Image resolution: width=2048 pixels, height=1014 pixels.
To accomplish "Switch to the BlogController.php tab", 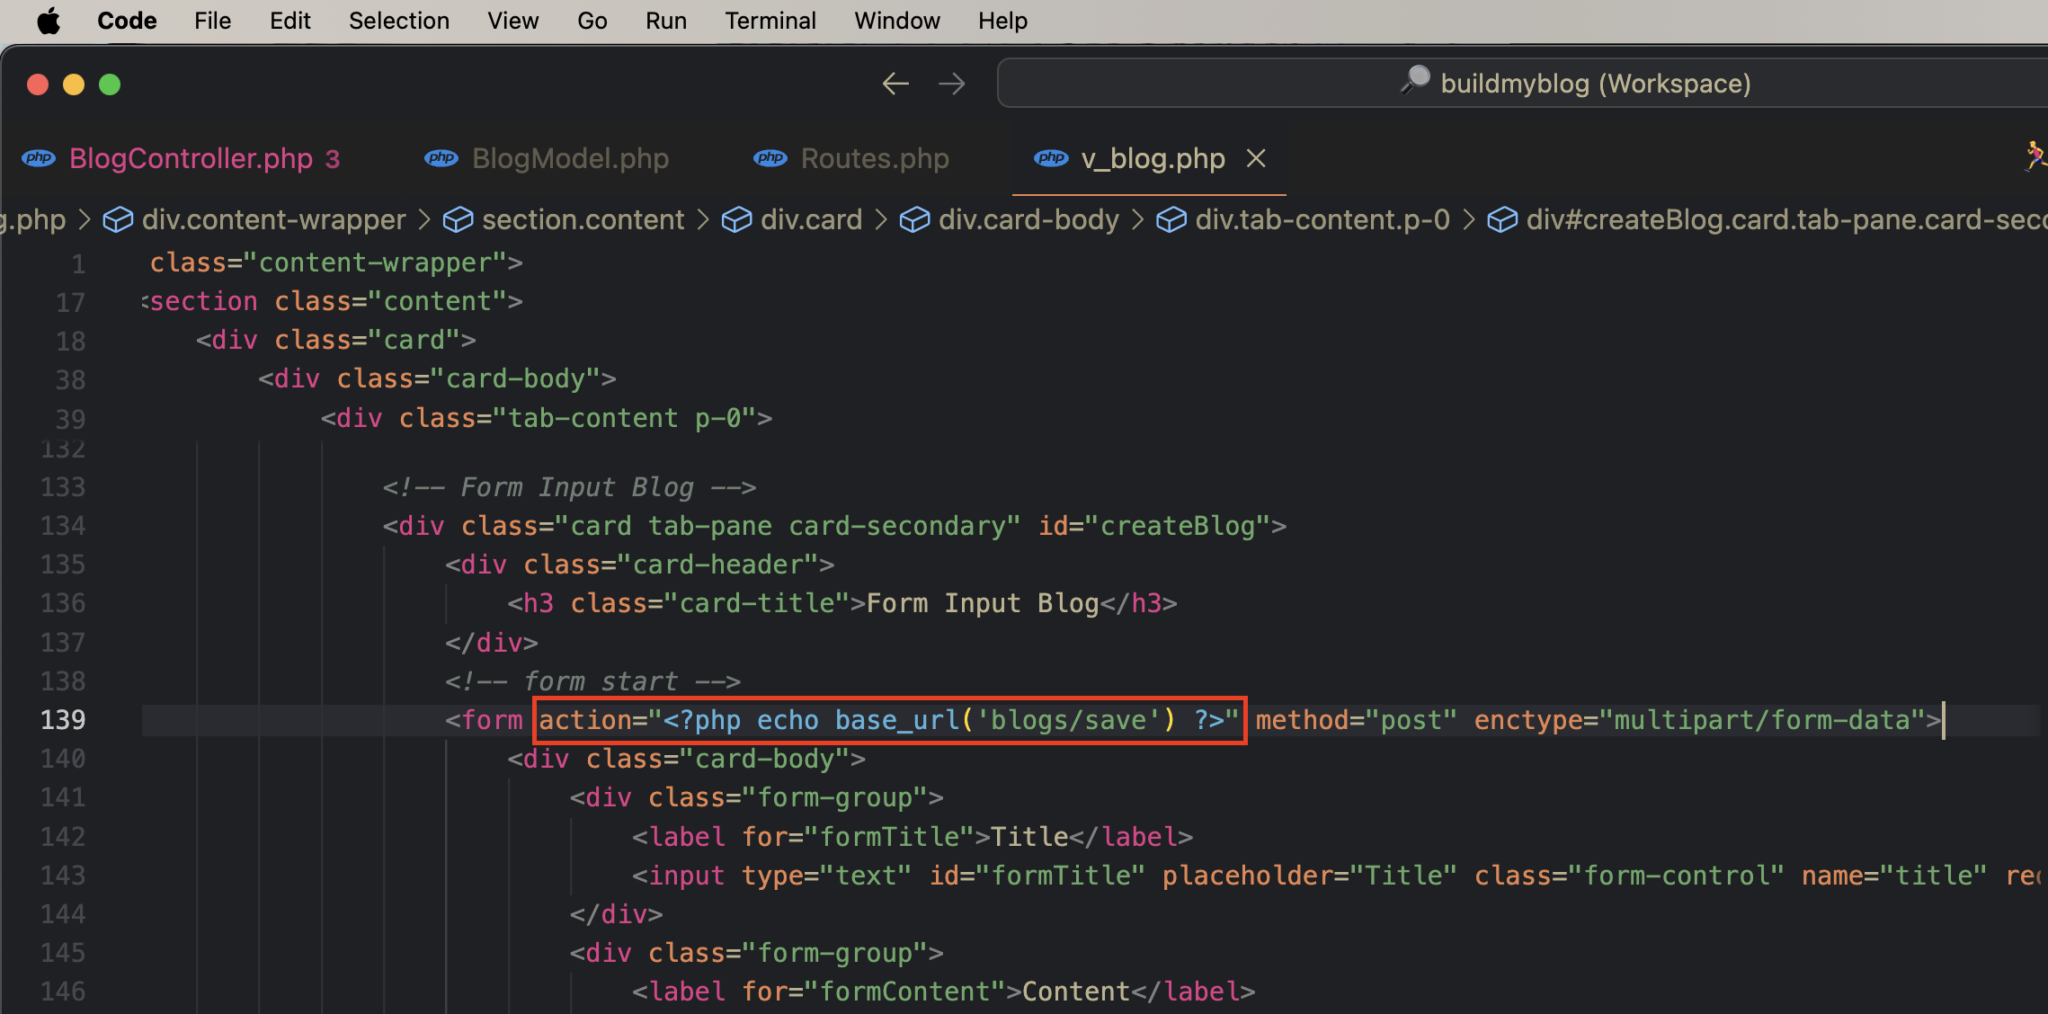I will (190, 158).
